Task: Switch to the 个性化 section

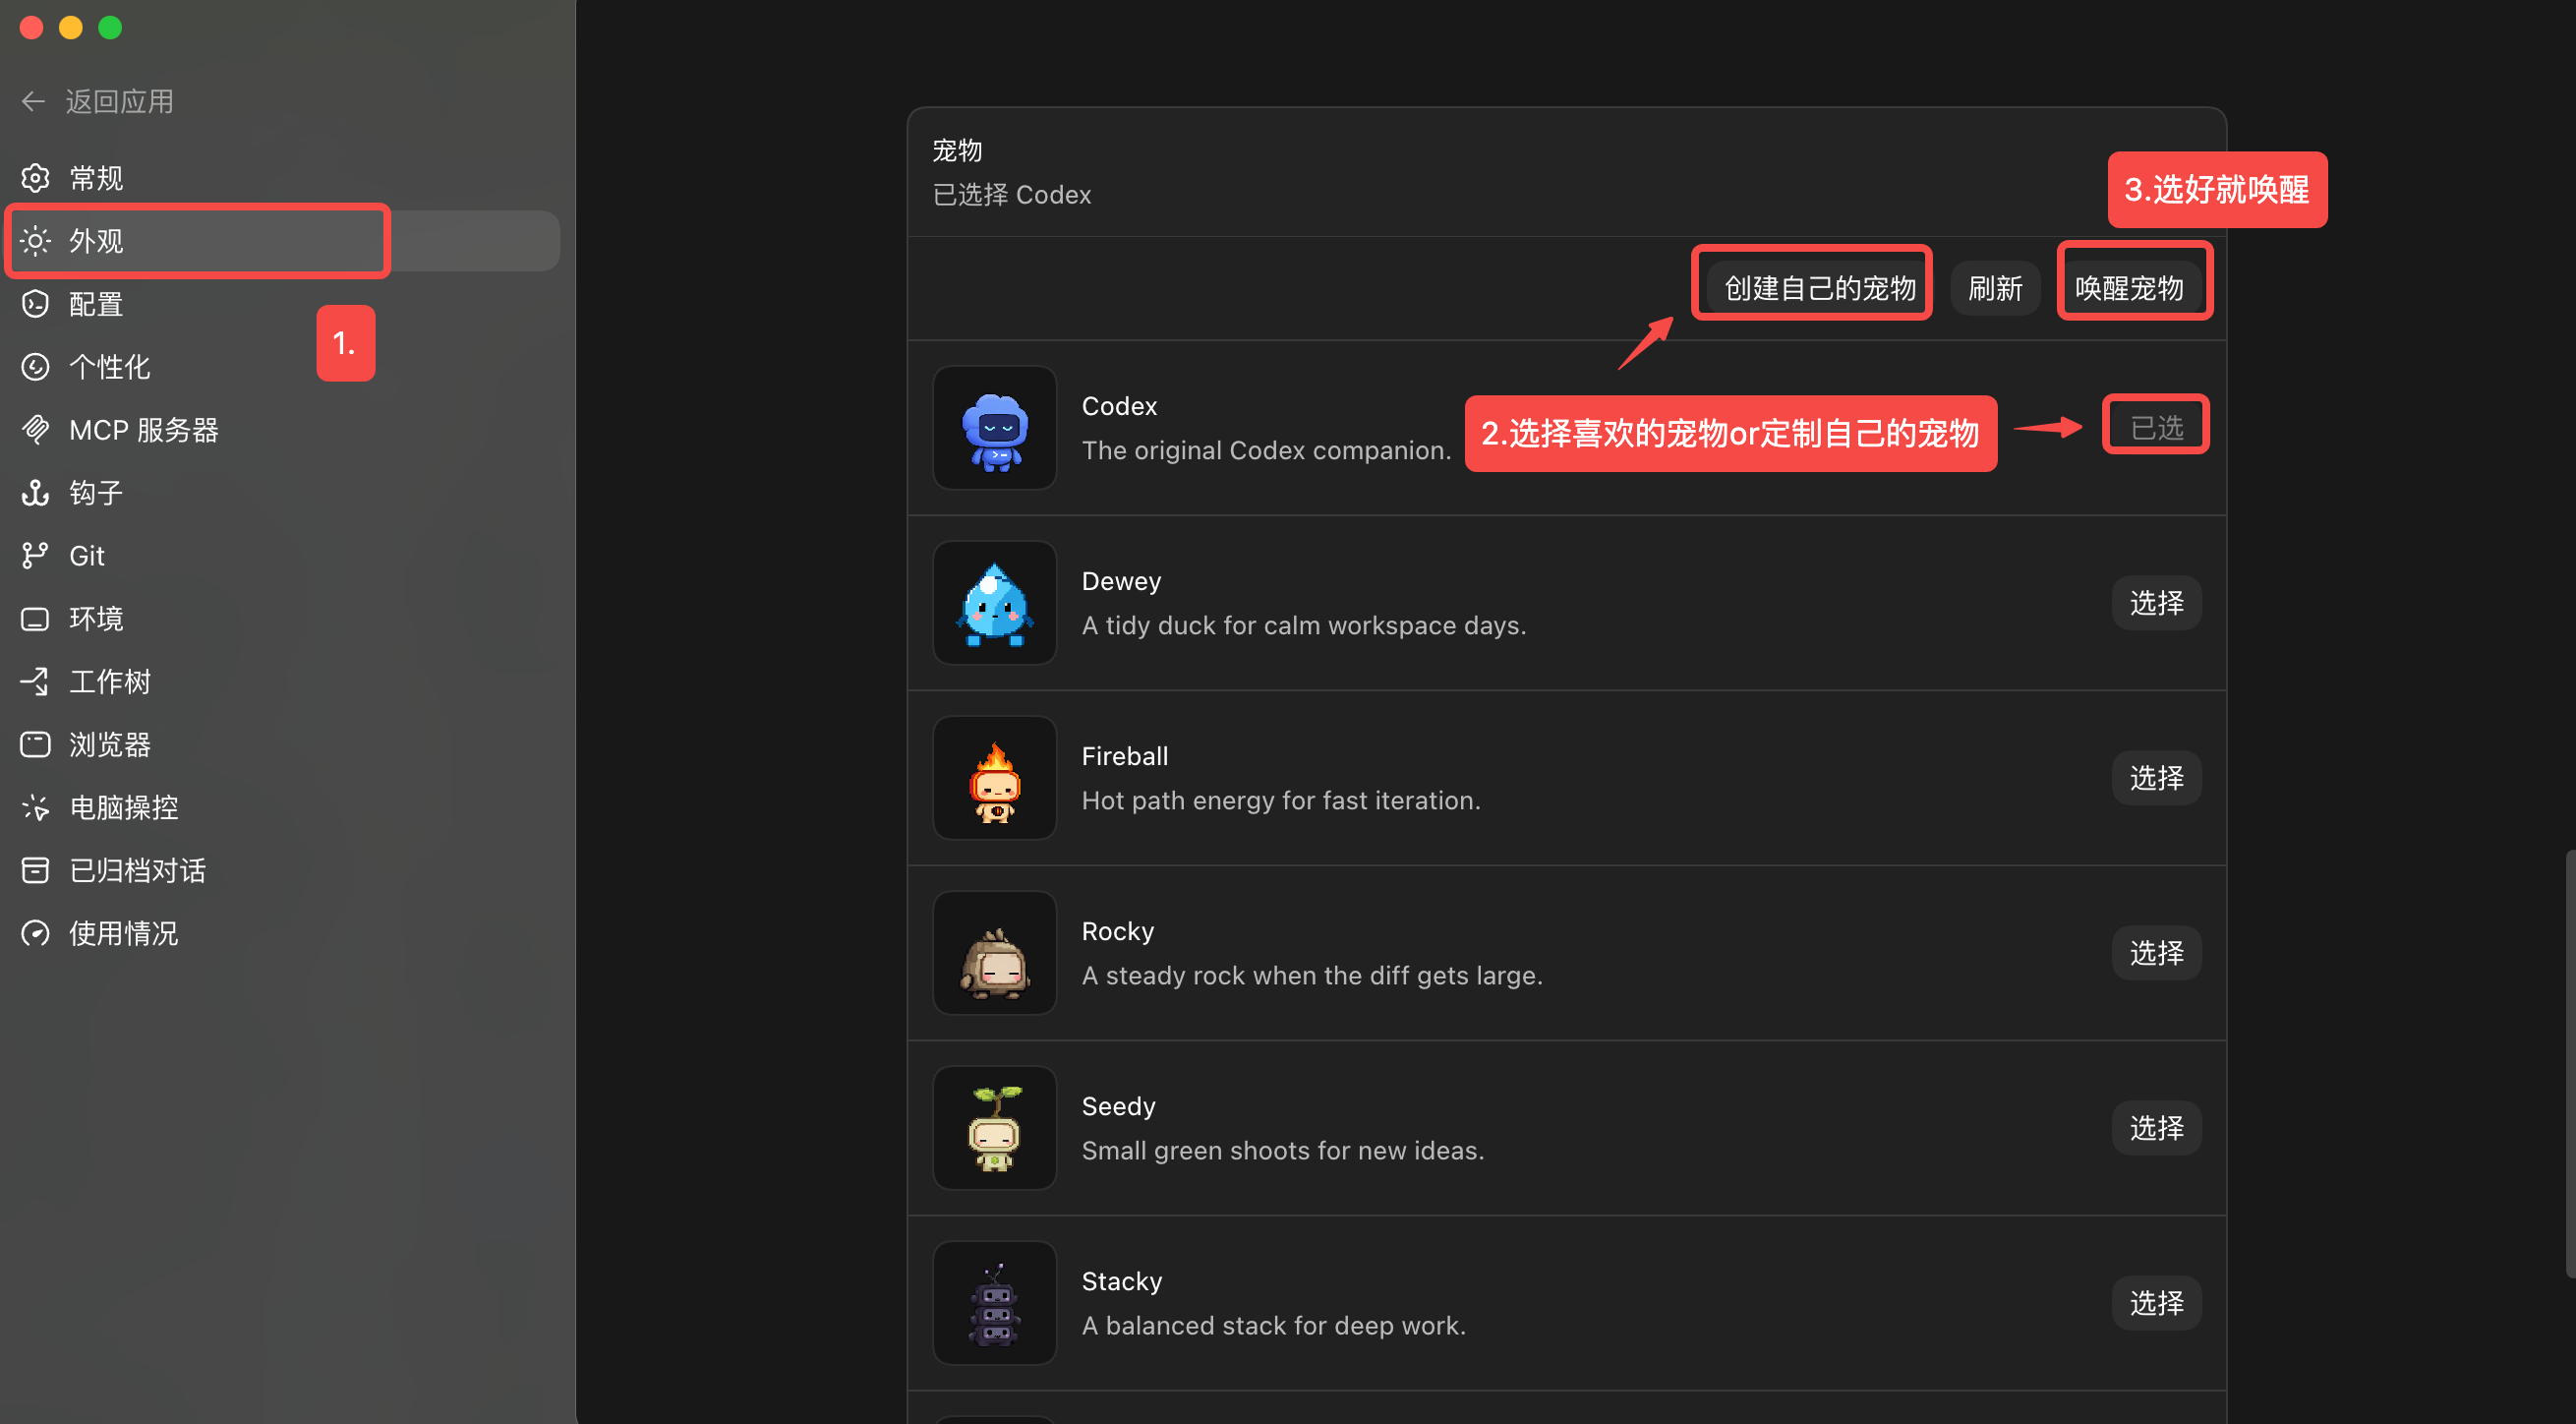Action: tap(110, 367)
